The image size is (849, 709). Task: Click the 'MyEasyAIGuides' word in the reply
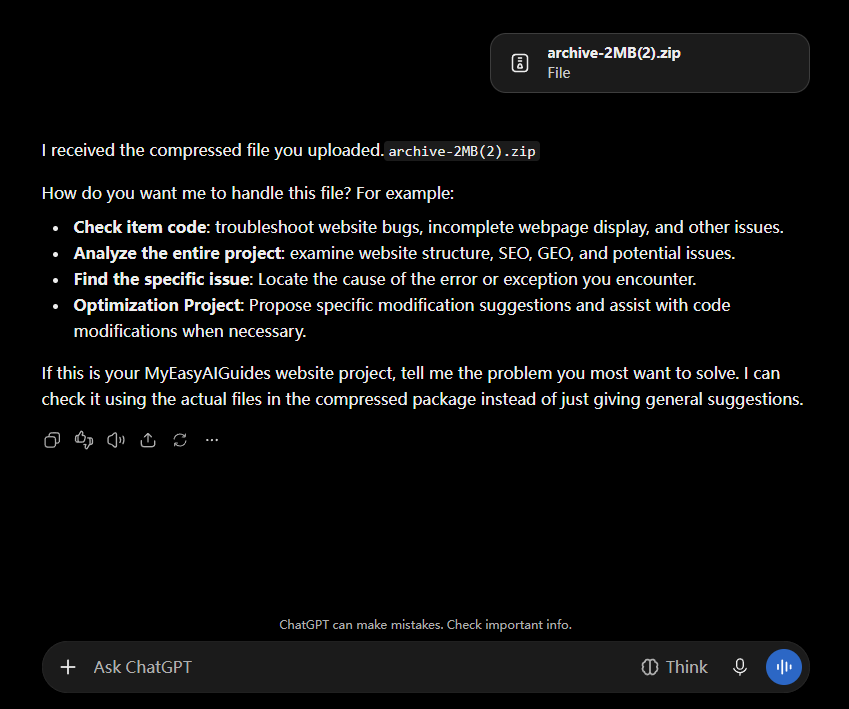click(x=207, y=373)
